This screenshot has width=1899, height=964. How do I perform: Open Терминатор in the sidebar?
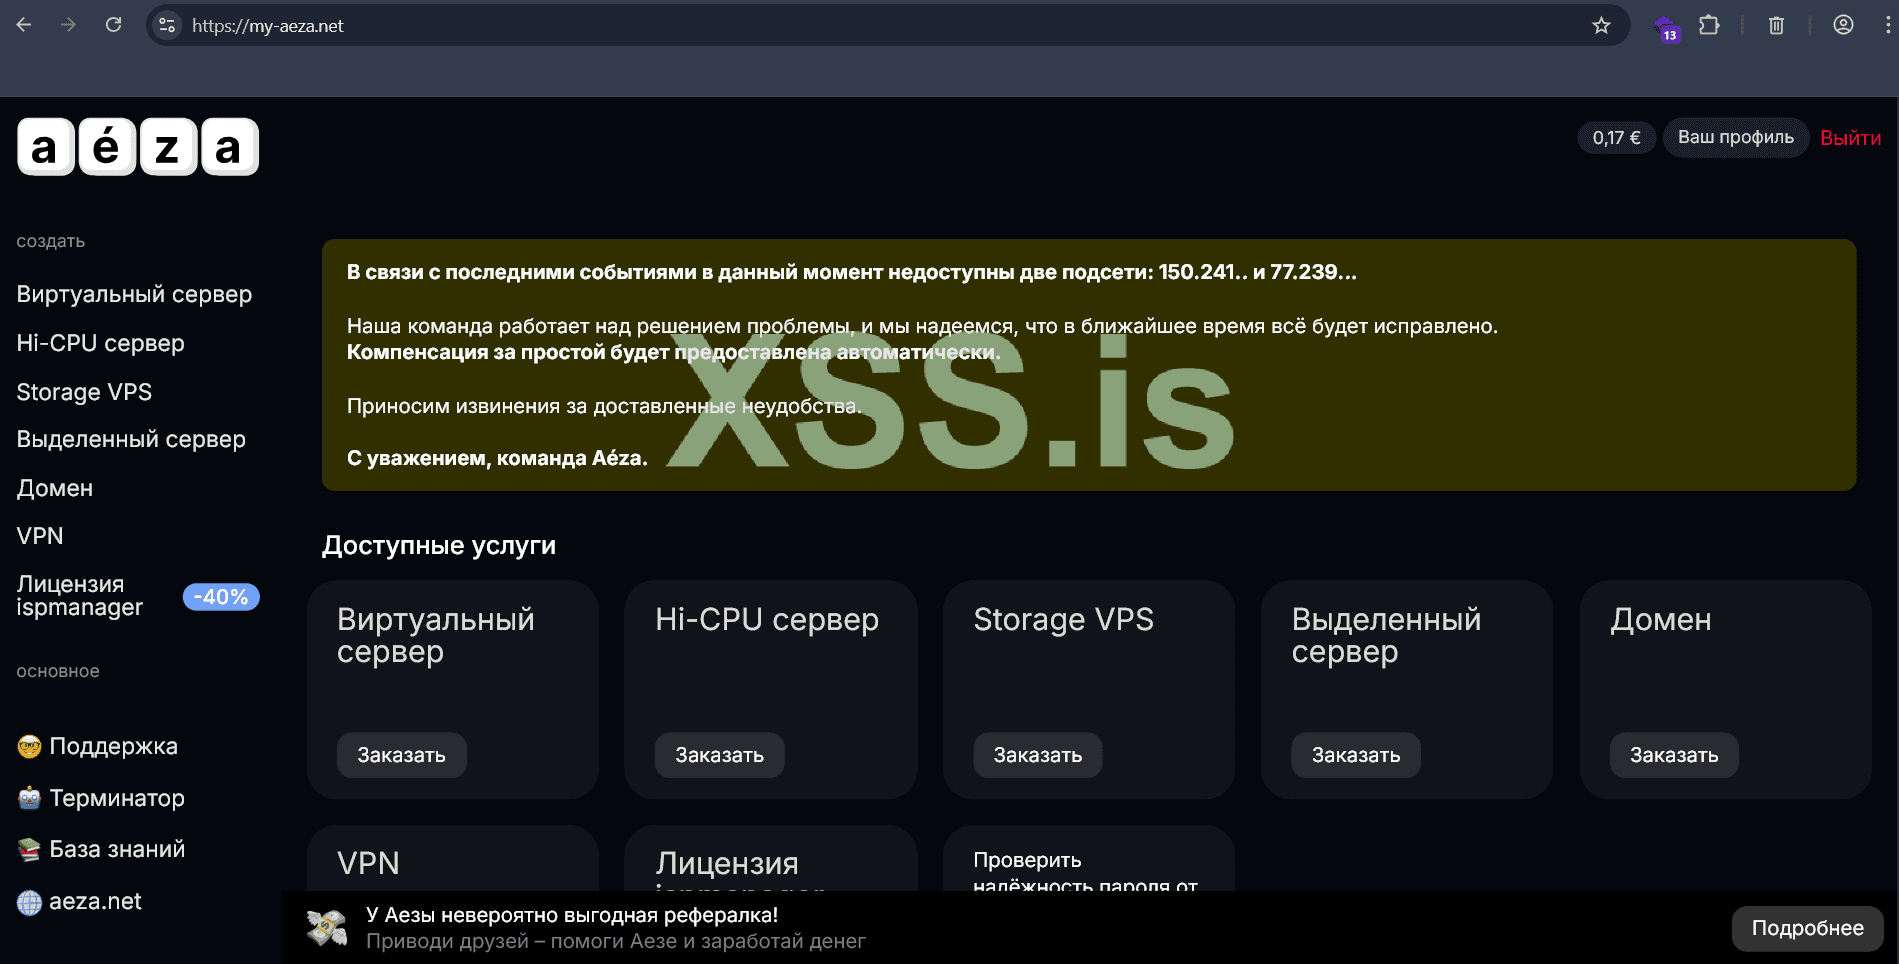click(x=116, y=798)
